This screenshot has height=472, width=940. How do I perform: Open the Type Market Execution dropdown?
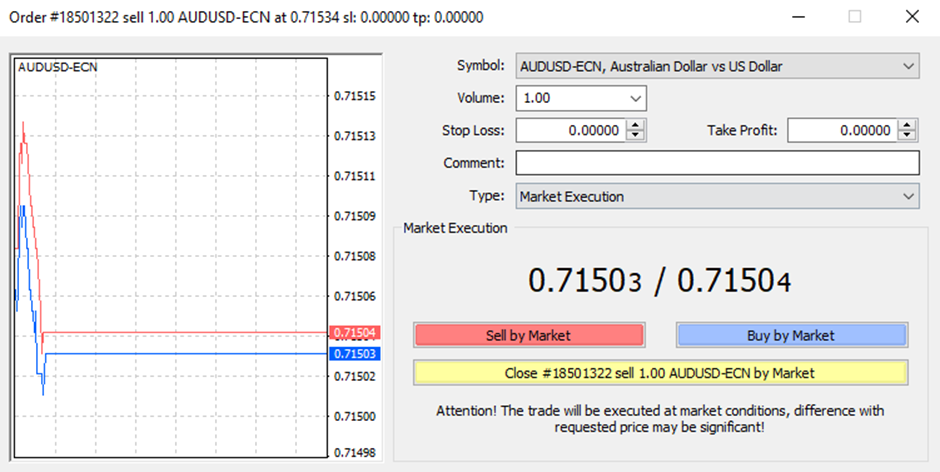(717, 196)
